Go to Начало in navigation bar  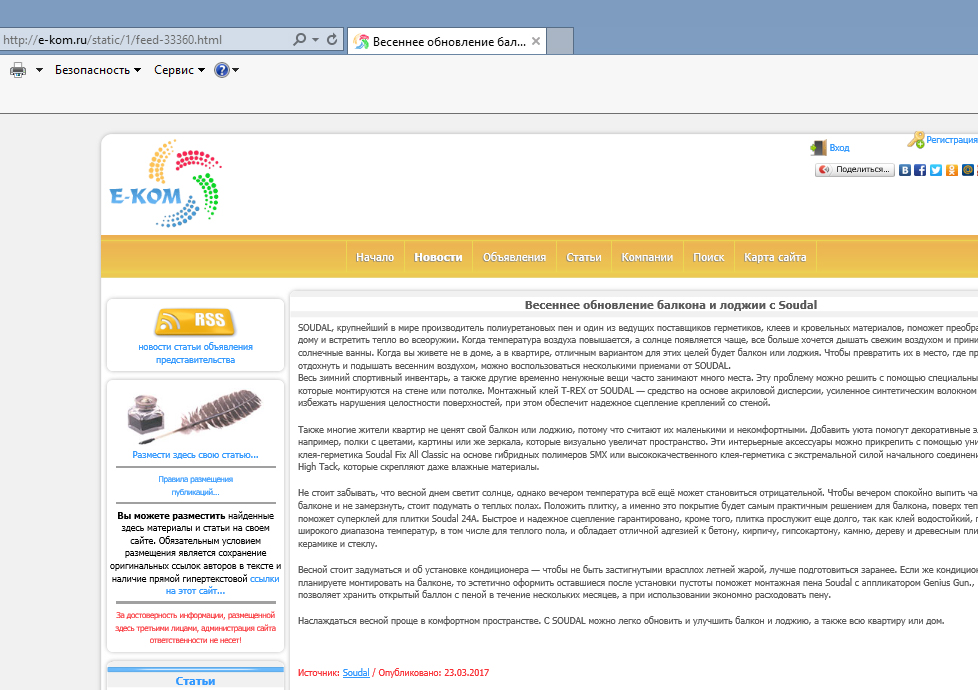[x=375, y=257]
